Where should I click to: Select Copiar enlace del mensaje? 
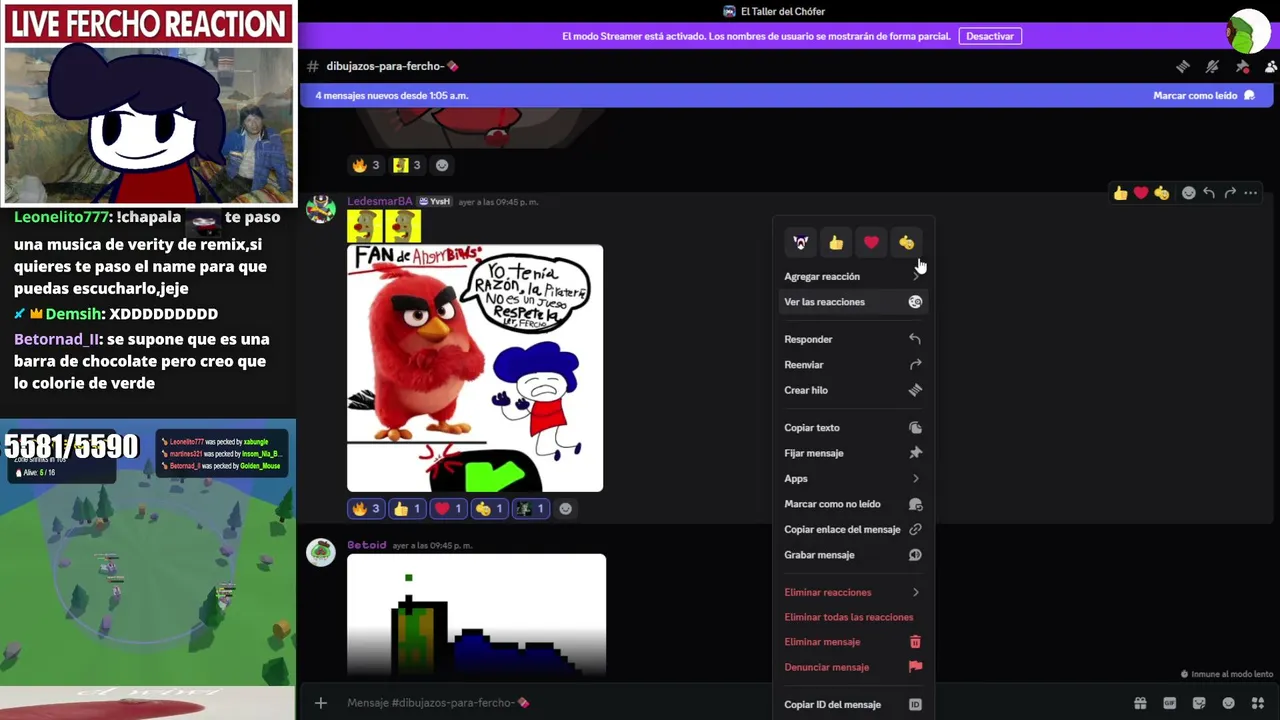[852, 529]
